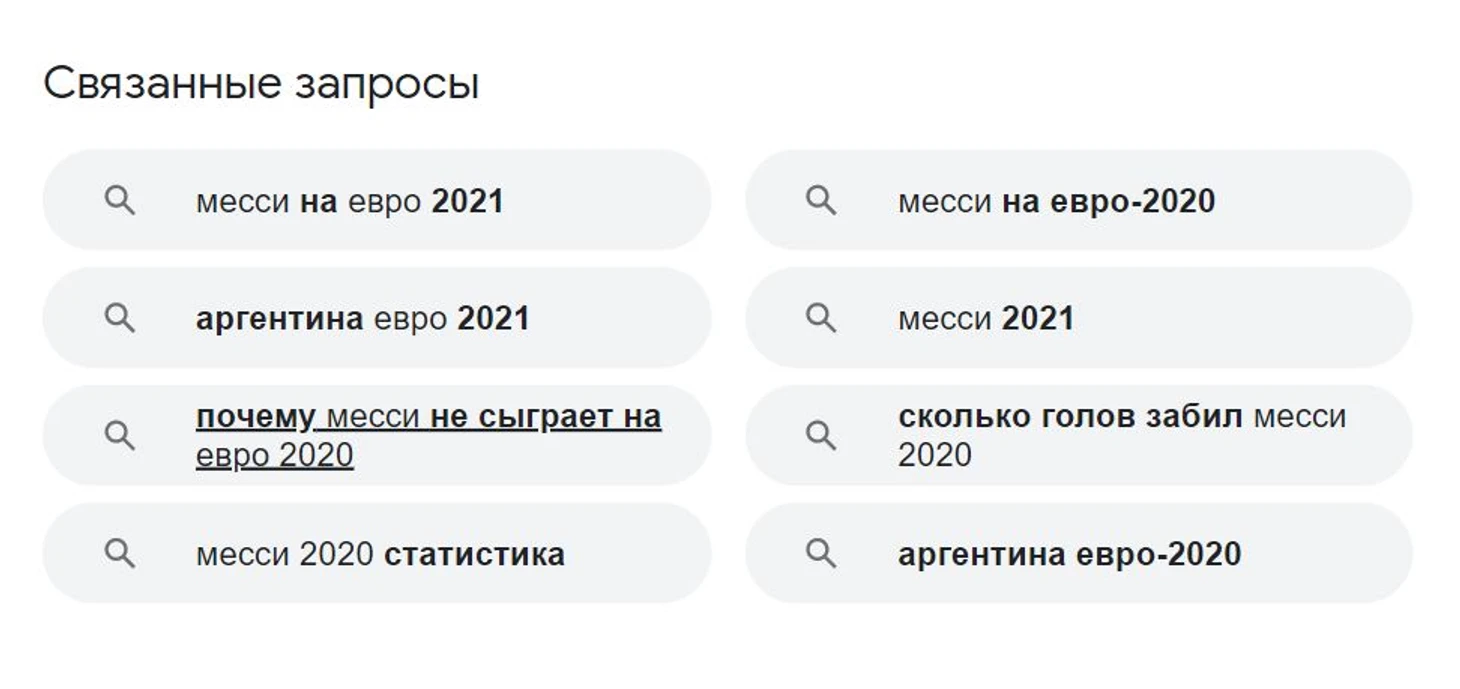Click search icon beside "месси на евро 2021"
The height and width of the screenshot is (689, 1460).
tap(120, 201)
